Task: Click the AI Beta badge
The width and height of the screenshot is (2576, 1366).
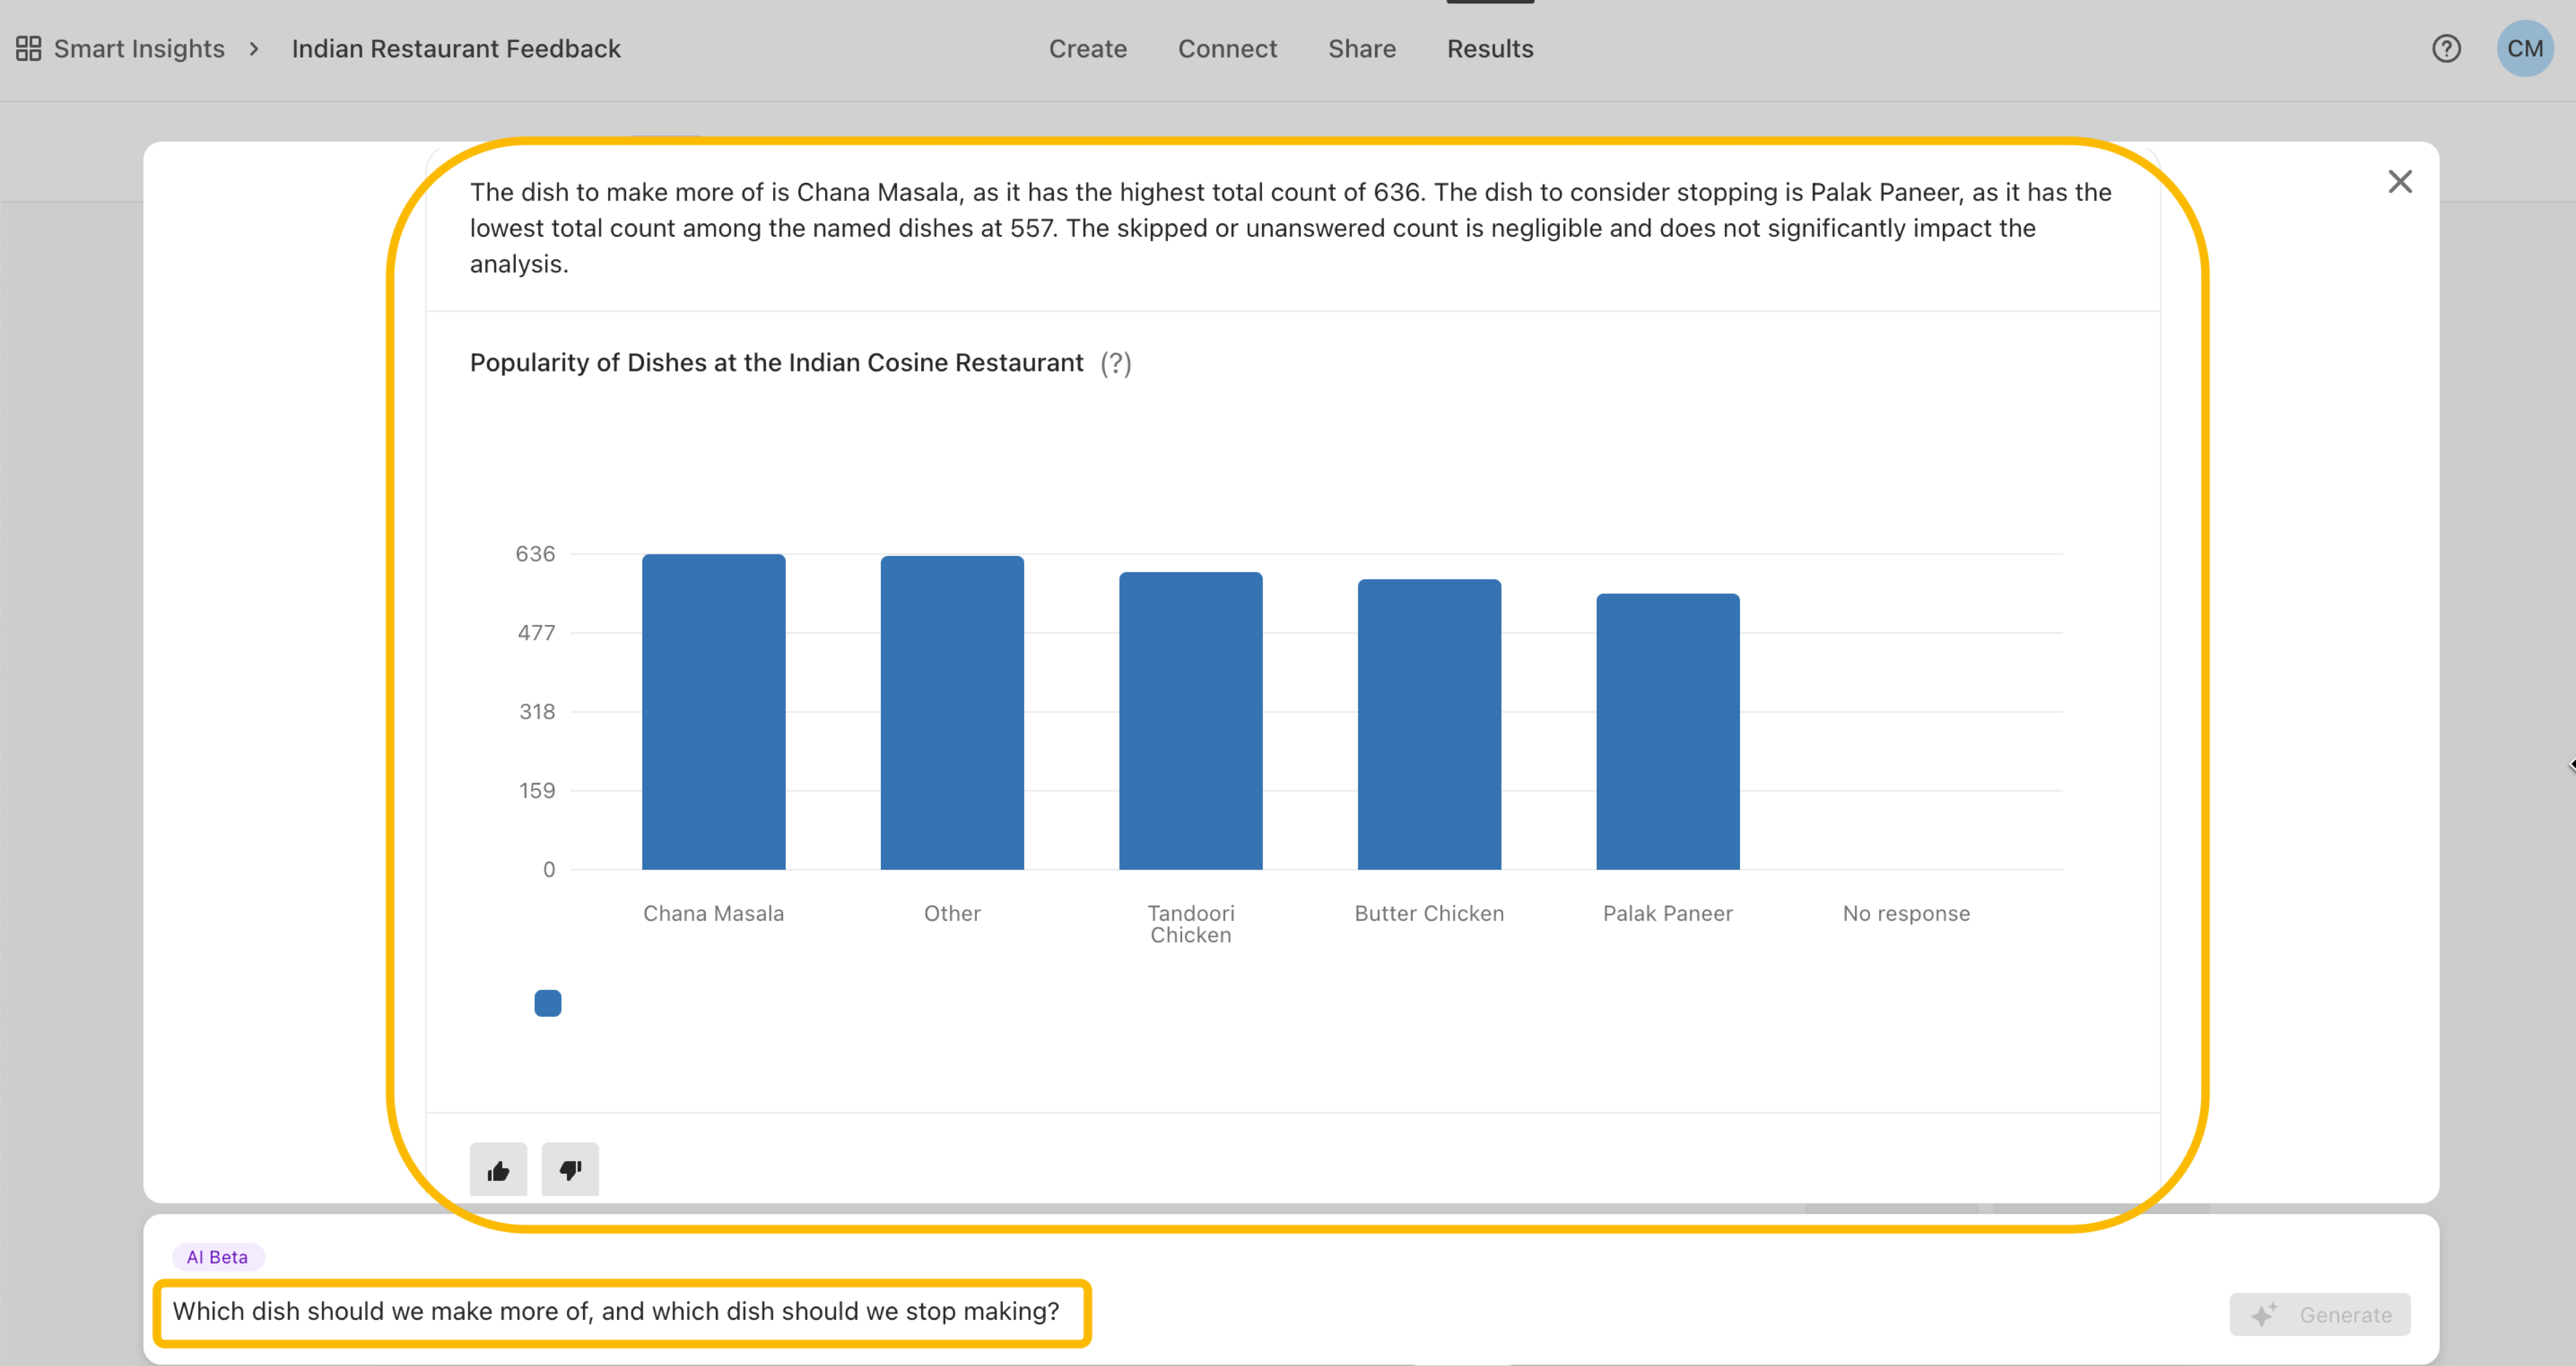Action: click(217, 1257)
